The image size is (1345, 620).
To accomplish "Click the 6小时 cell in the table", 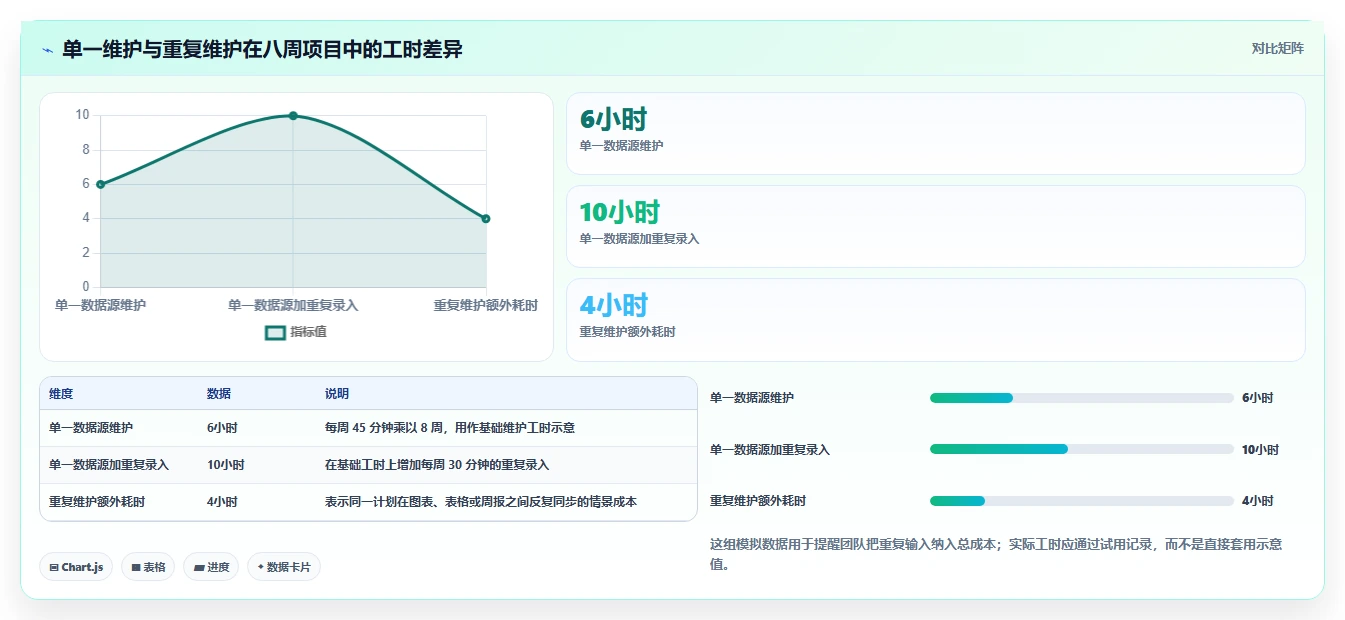I will pos(222,428).
